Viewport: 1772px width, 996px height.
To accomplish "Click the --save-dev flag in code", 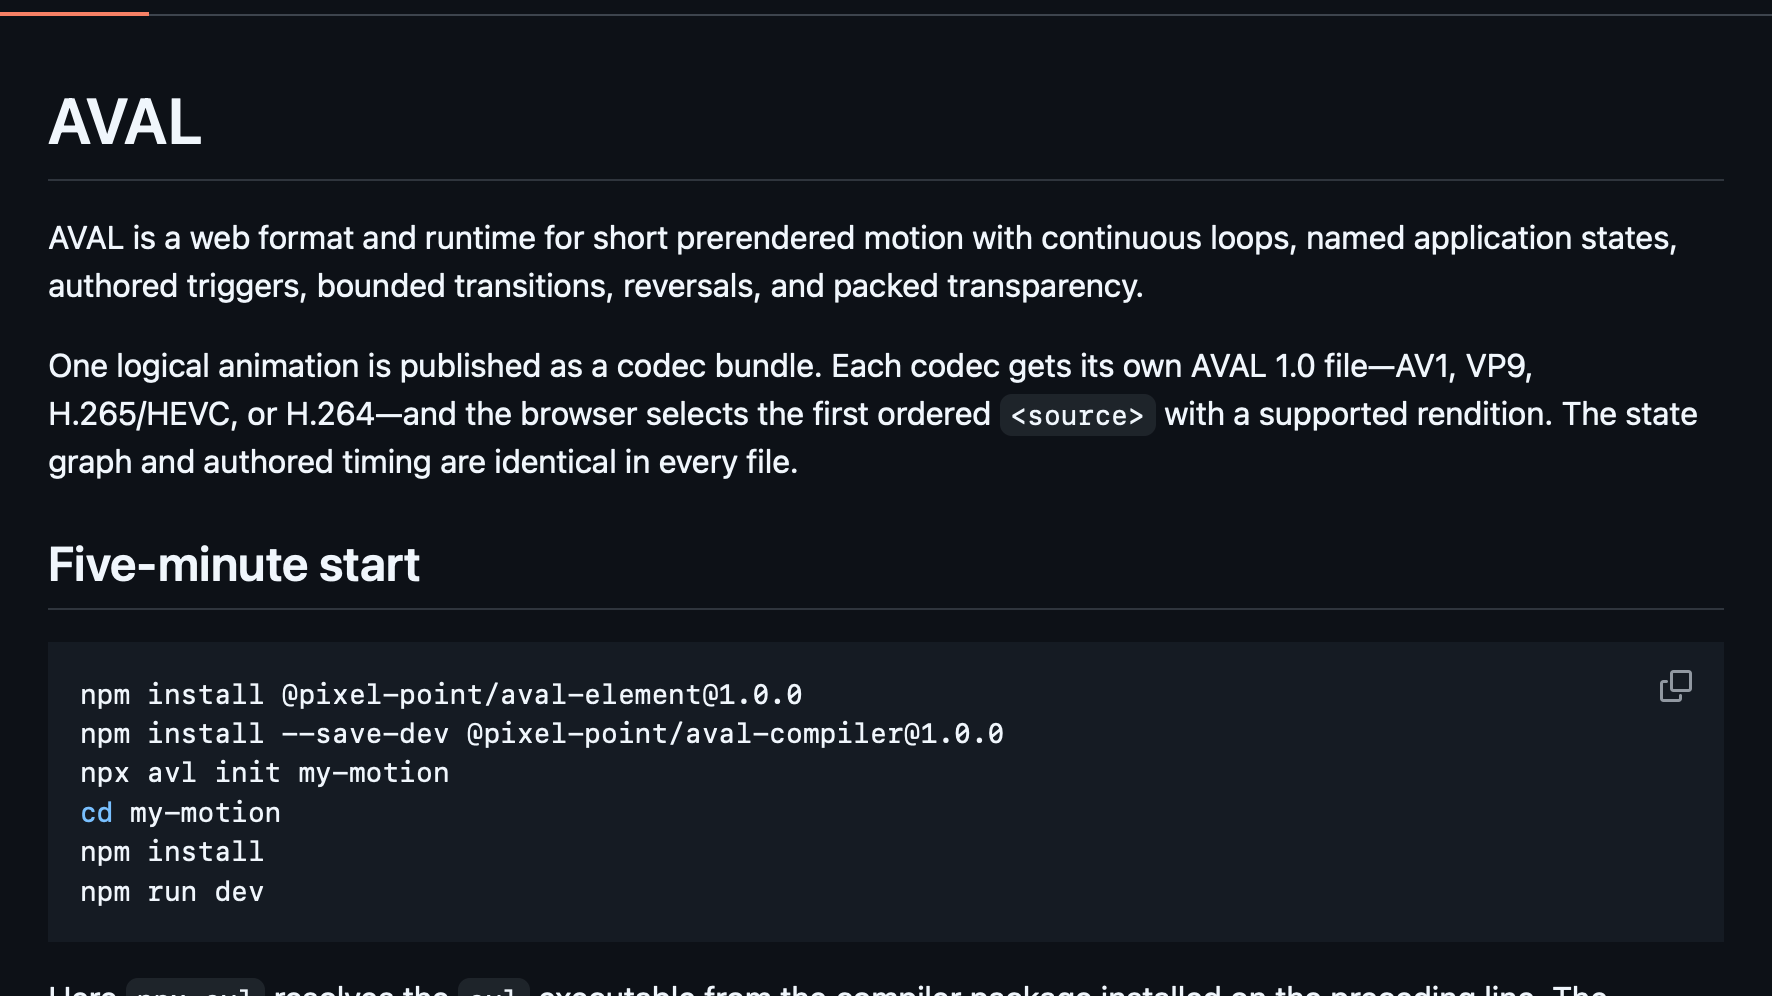I will click(x=365, y=734).
